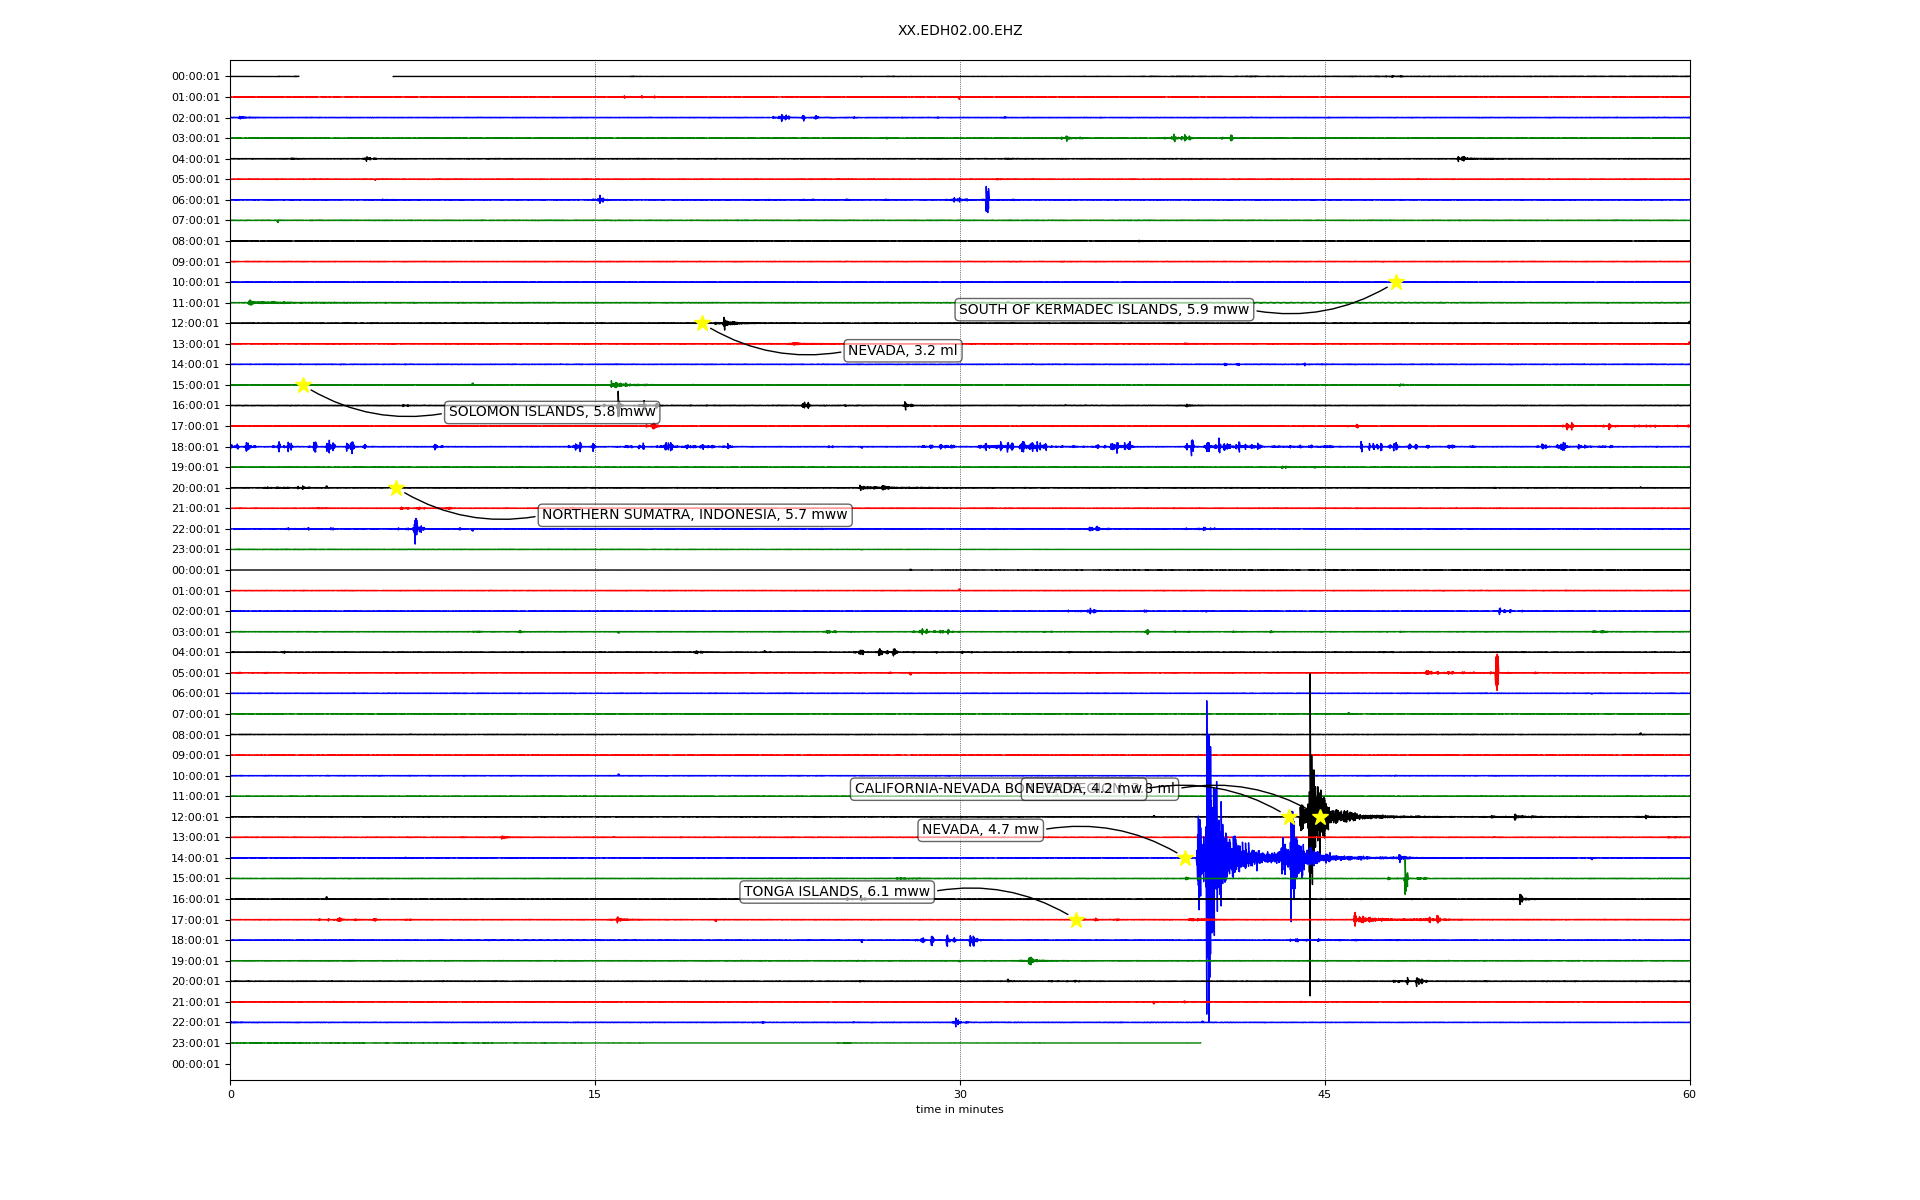Image resolution: width=1920 pixels, height=1200 pixels.
Task: Click the large red spike on second 05:00:01 trace
Action: pos(1496,672)
